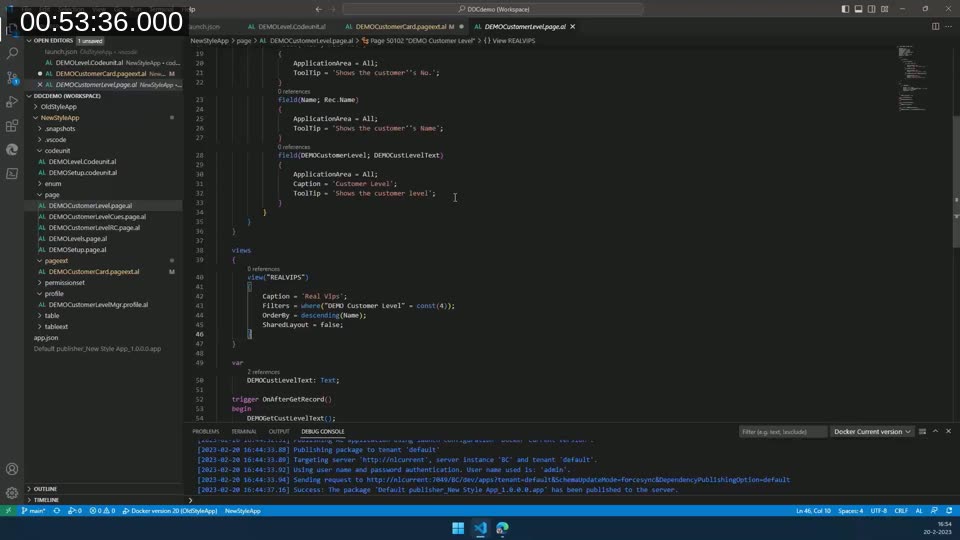Click Synchronize Changes icon in status bar
960x540 pixels.
pos(56,511)
